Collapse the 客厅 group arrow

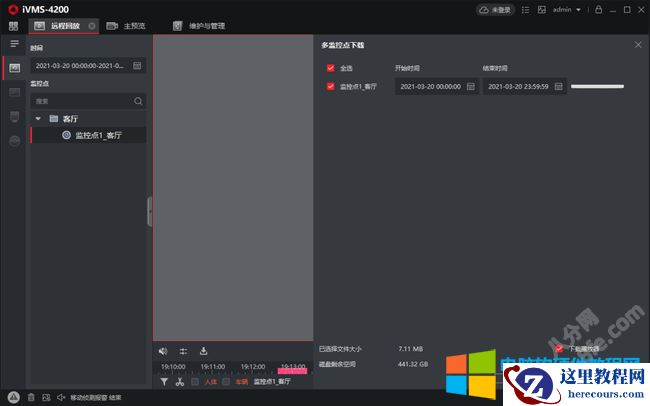click(x=38, y=119)
